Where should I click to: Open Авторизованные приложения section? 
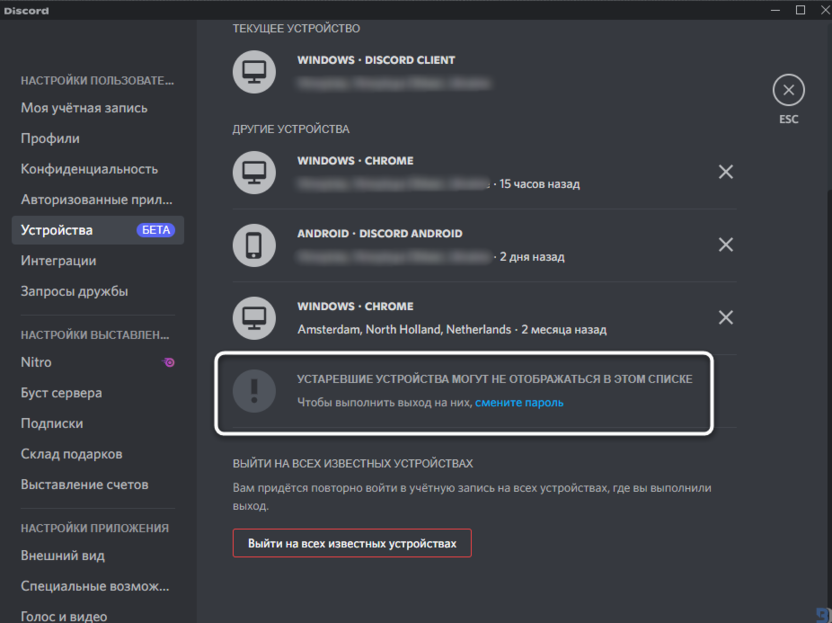click(x=98, y=200)
